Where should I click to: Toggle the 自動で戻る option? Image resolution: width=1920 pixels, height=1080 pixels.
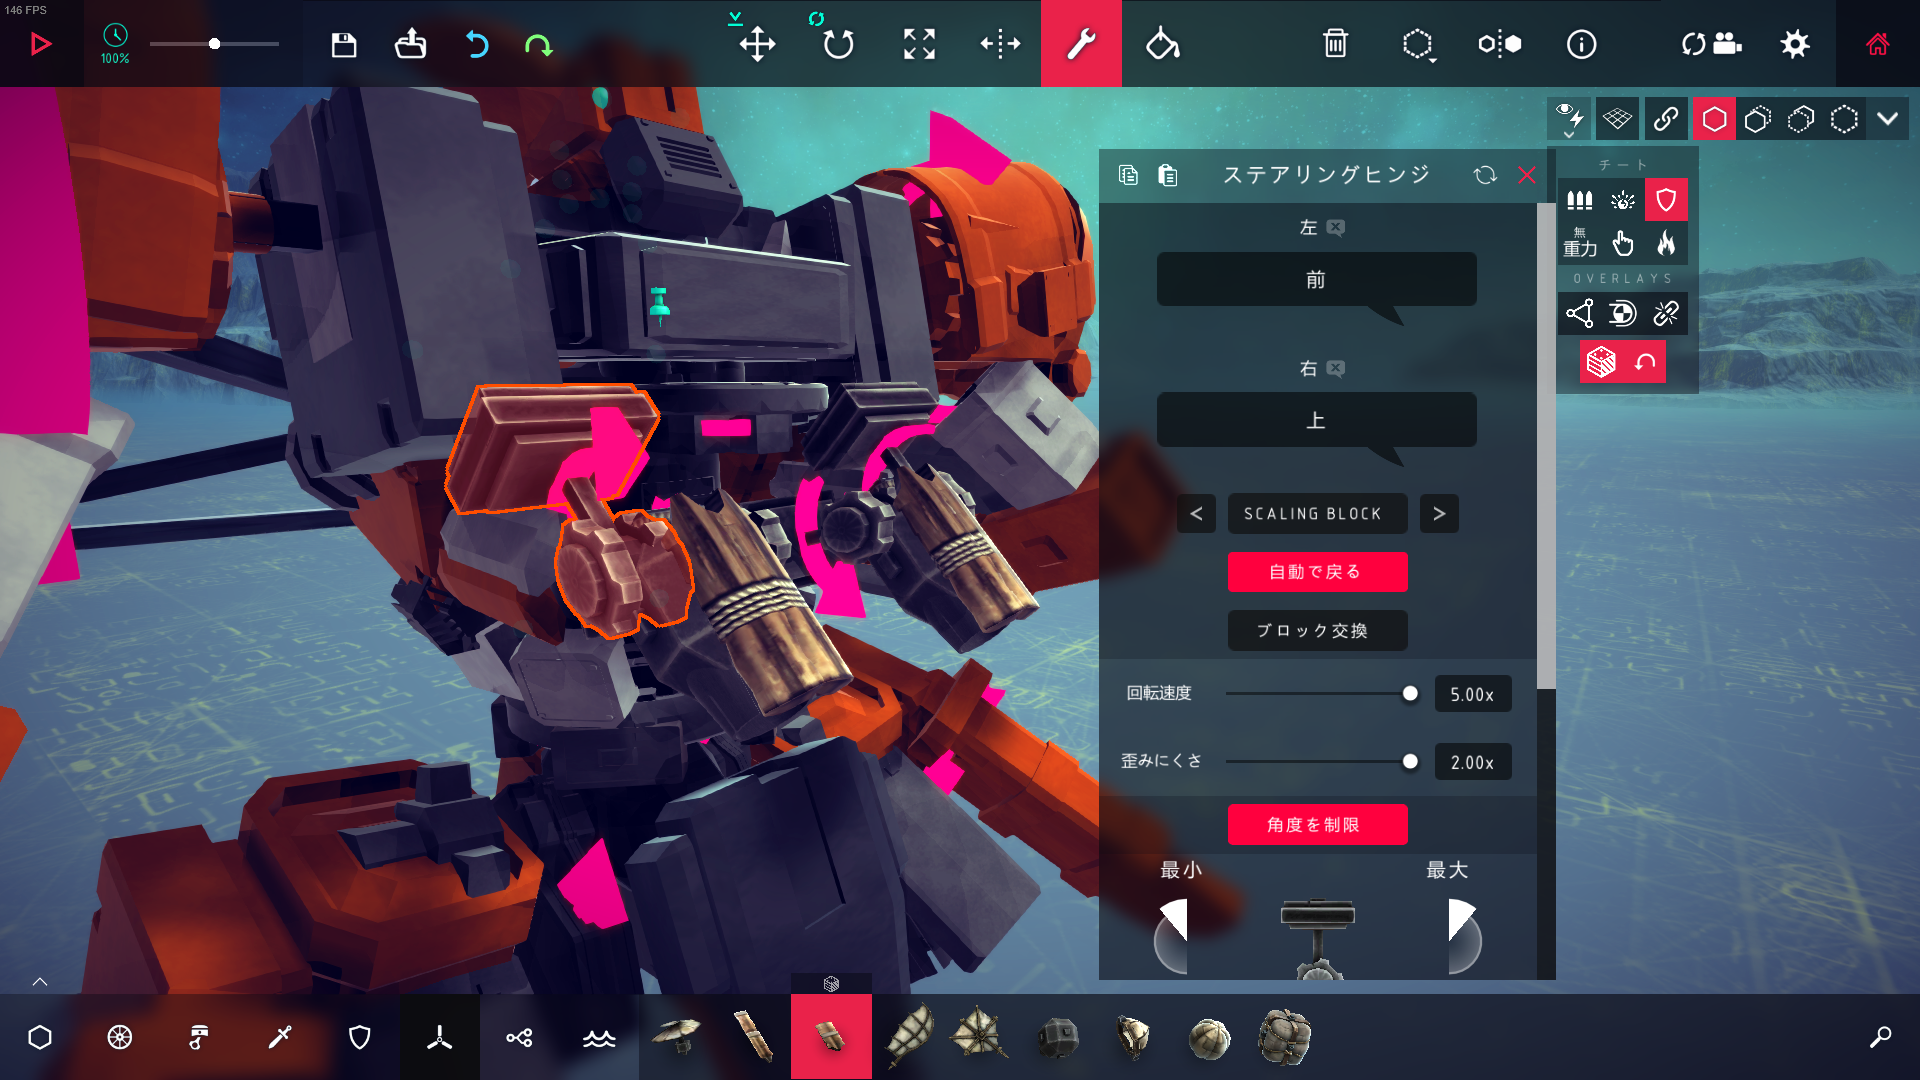point(1316,572)
